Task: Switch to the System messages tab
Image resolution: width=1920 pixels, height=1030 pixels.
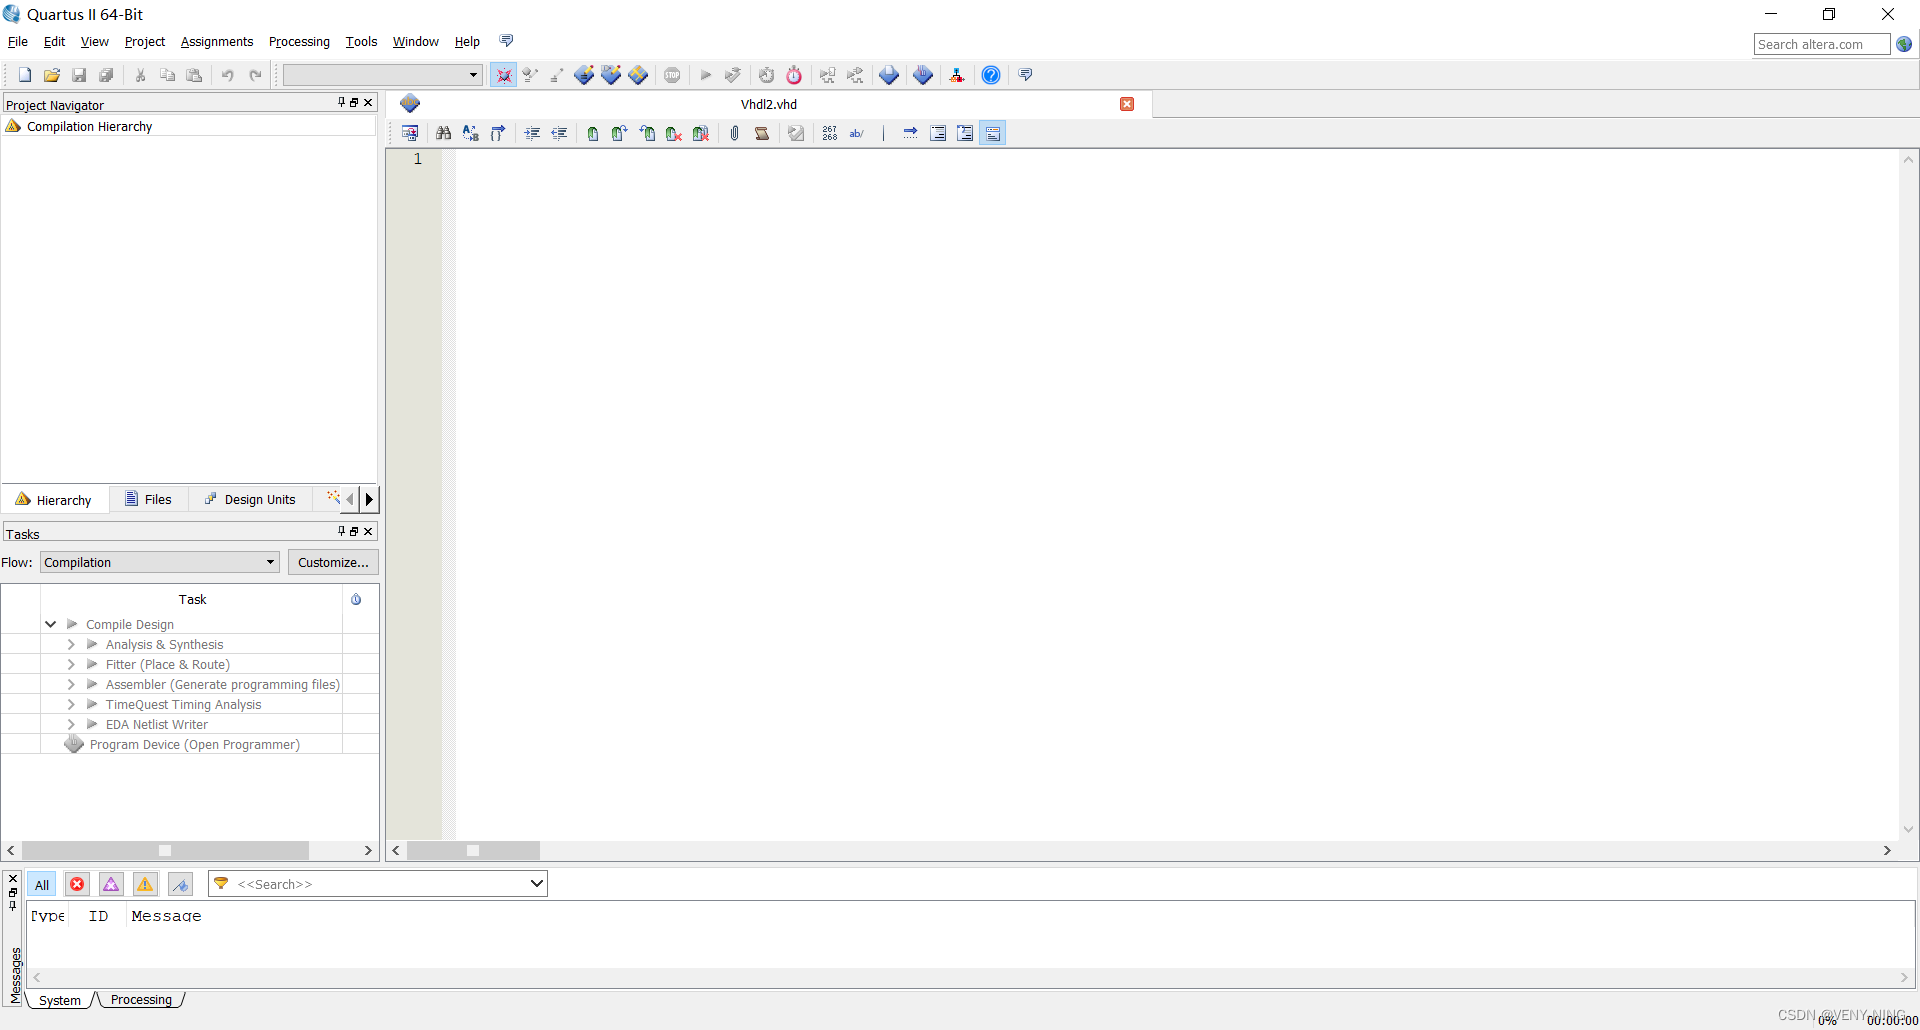Action: [60, 1000]
